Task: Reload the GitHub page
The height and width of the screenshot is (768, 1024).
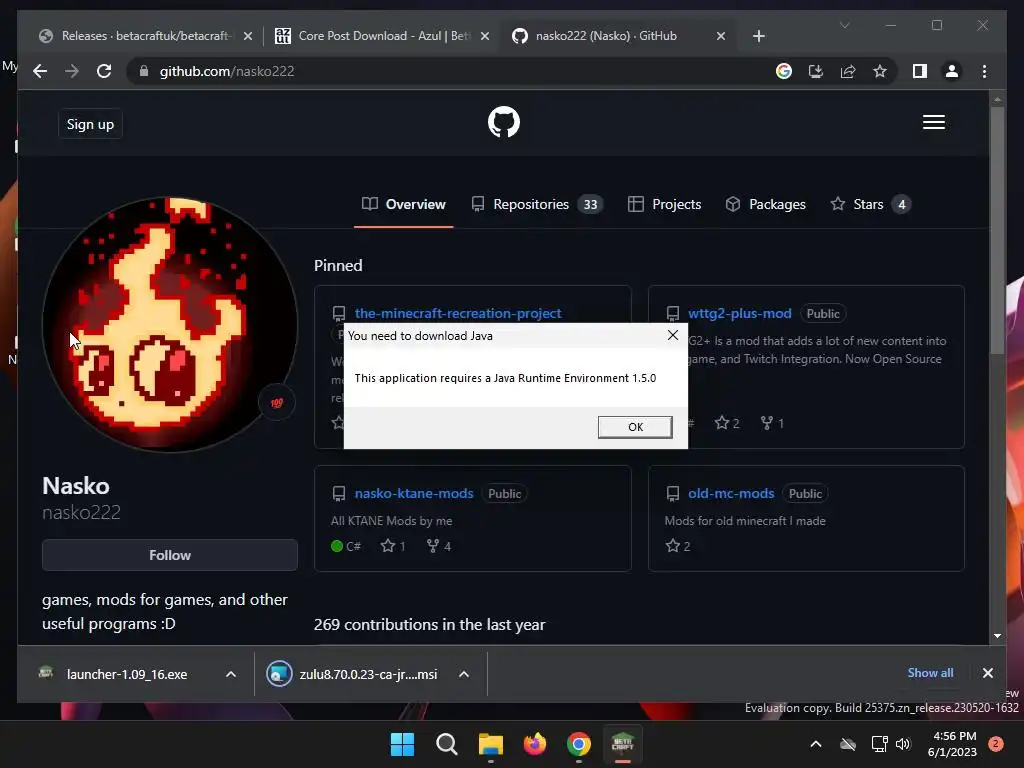Action: [104, 71]
